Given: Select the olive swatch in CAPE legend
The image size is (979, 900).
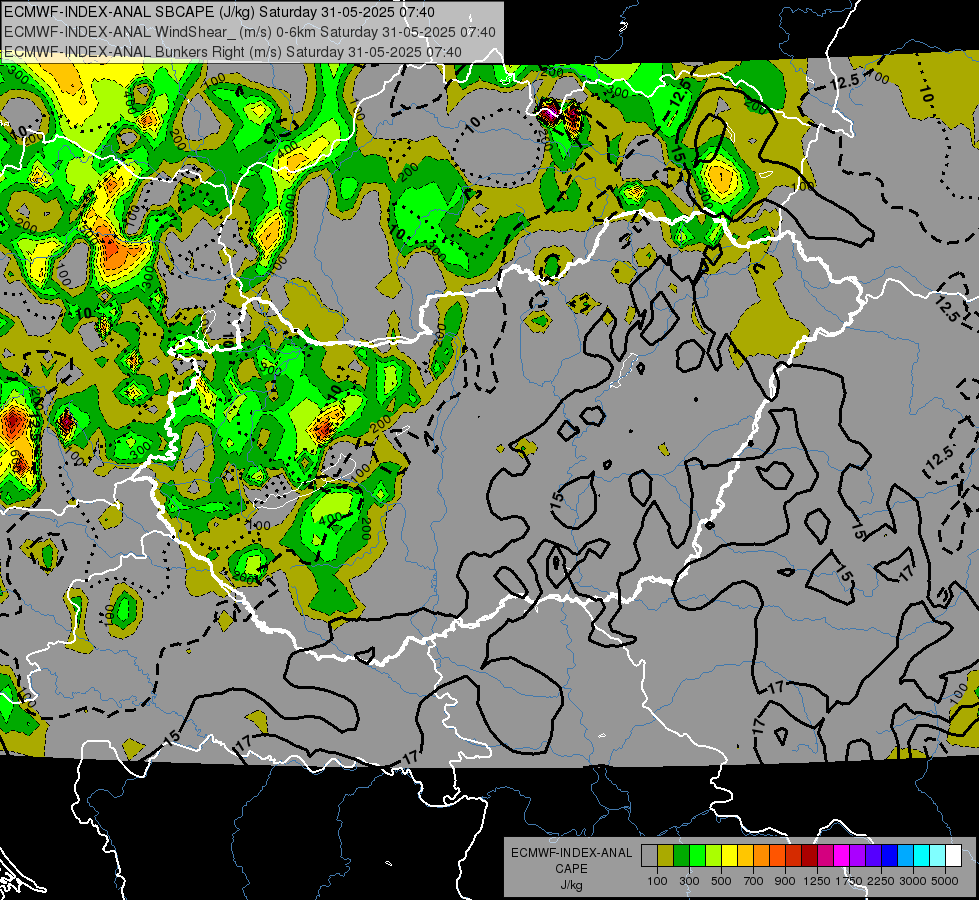Looking at the screenshot, I should 666,855.
